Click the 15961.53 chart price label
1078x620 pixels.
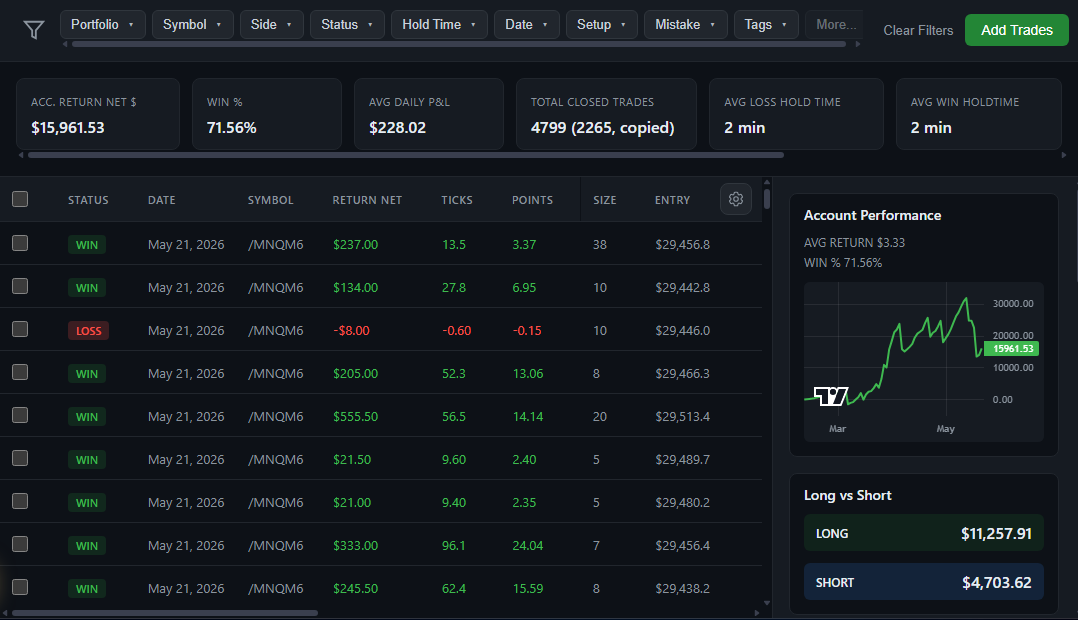click(1011, 348)
